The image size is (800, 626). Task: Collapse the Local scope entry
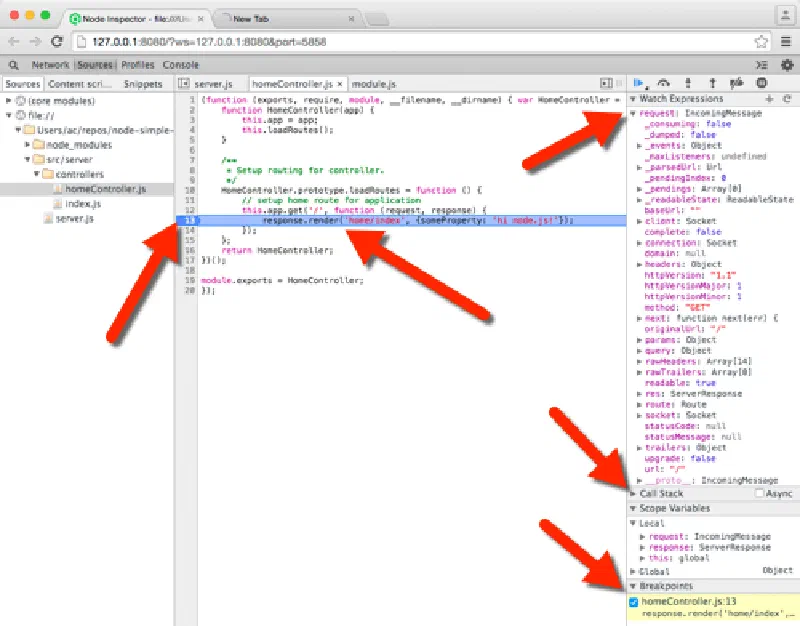click(633, 523)
